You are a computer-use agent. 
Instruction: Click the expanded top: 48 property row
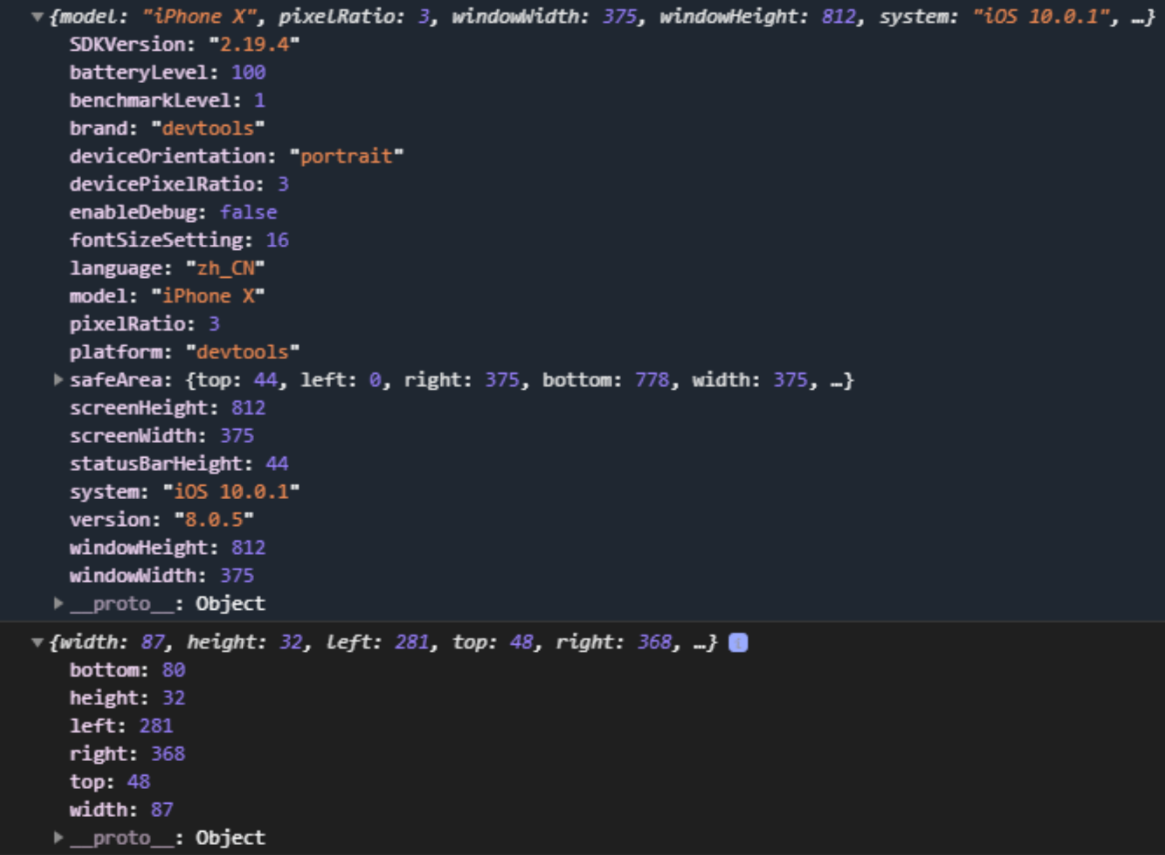coord(110,781)
